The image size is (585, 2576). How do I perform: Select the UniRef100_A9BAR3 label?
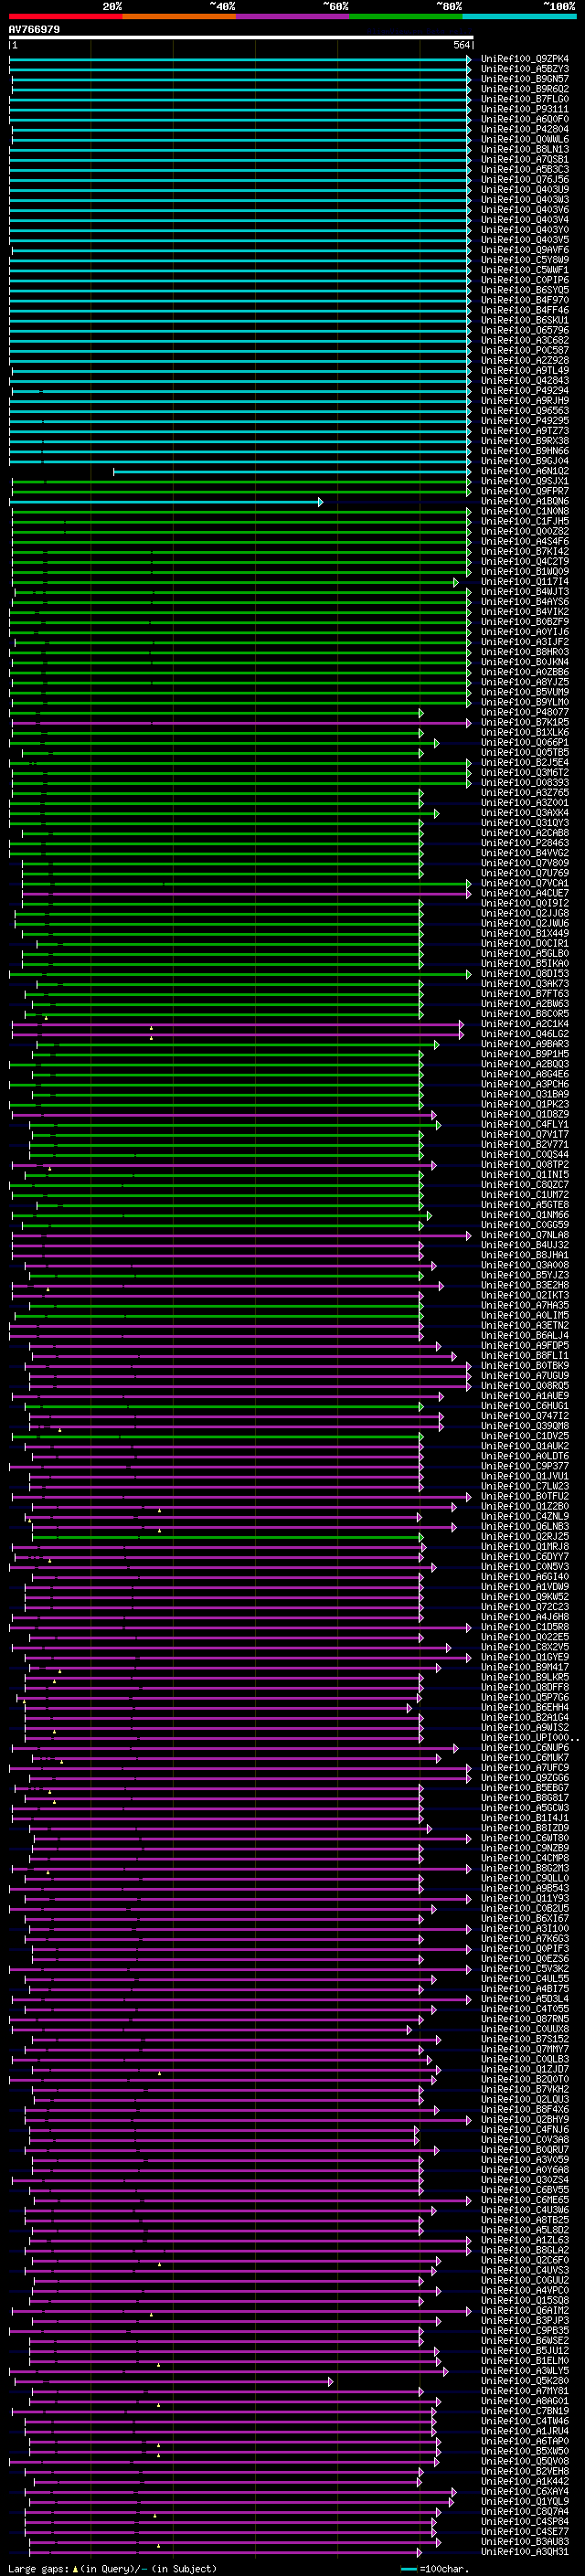[525, 1044]
